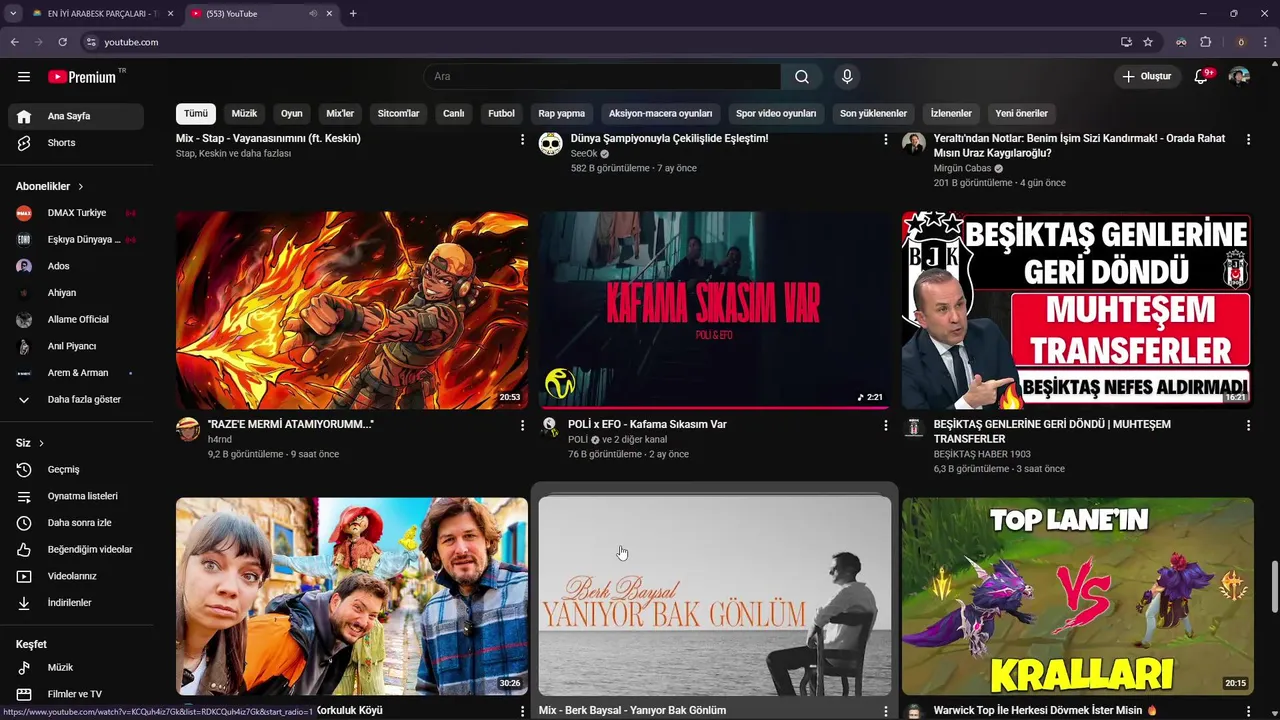Open options menu for POLİ x EFO video

coord(885,426)
